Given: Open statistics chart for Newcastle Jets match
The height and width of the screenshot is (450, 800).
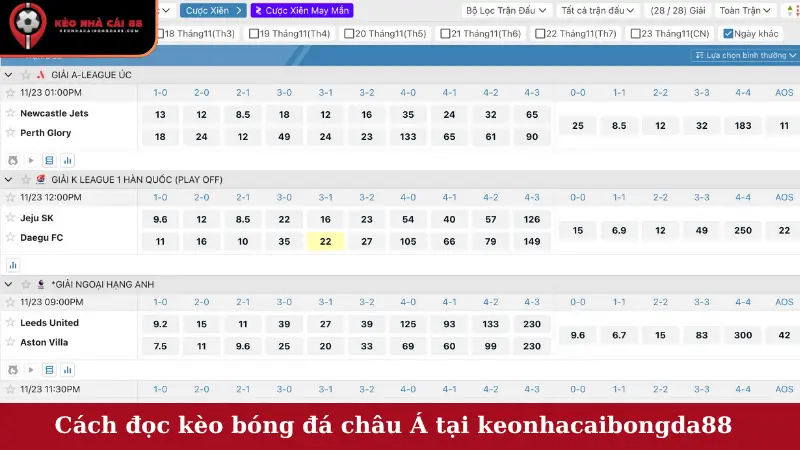Looking at the screenshot, I should (x=67, y=160).
